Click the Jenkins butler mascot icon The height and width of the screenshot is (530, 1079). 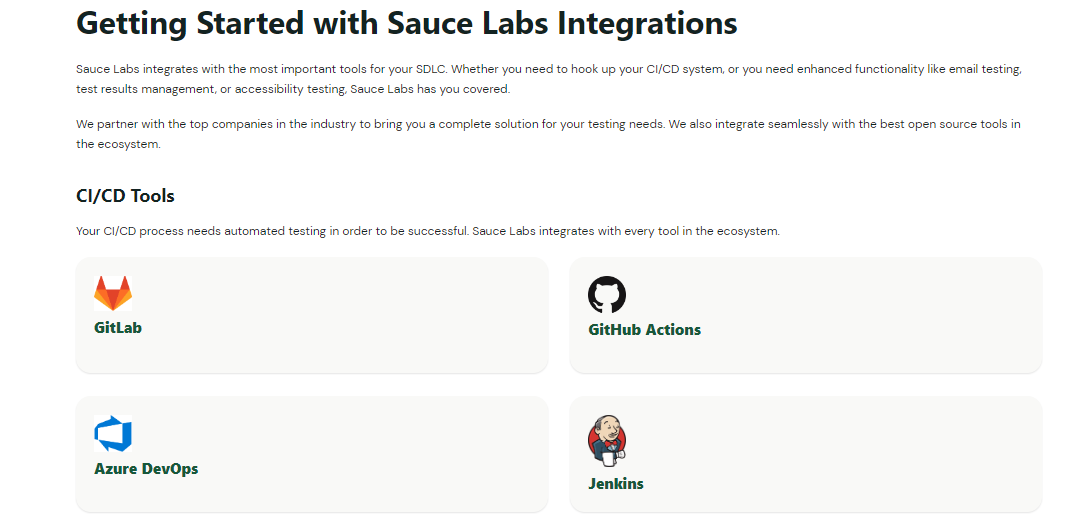click(606, 441)
